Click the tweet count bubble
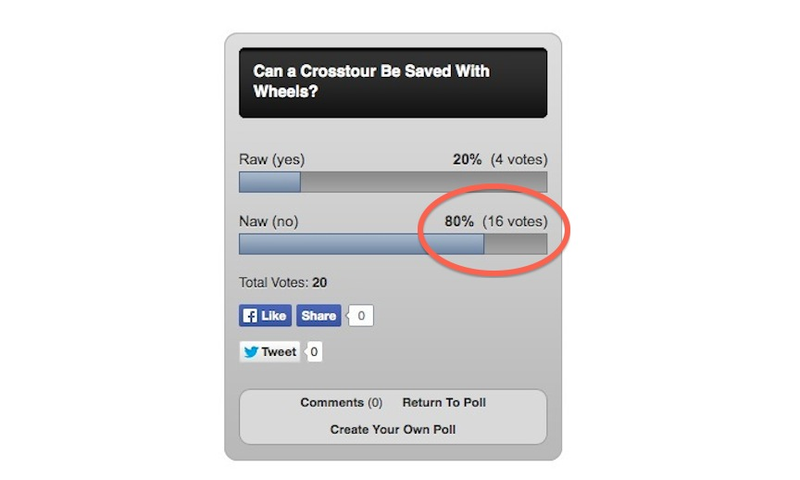The width and height of the screenshot is (800, 480). pyautogui.click(x=314, y=352)
